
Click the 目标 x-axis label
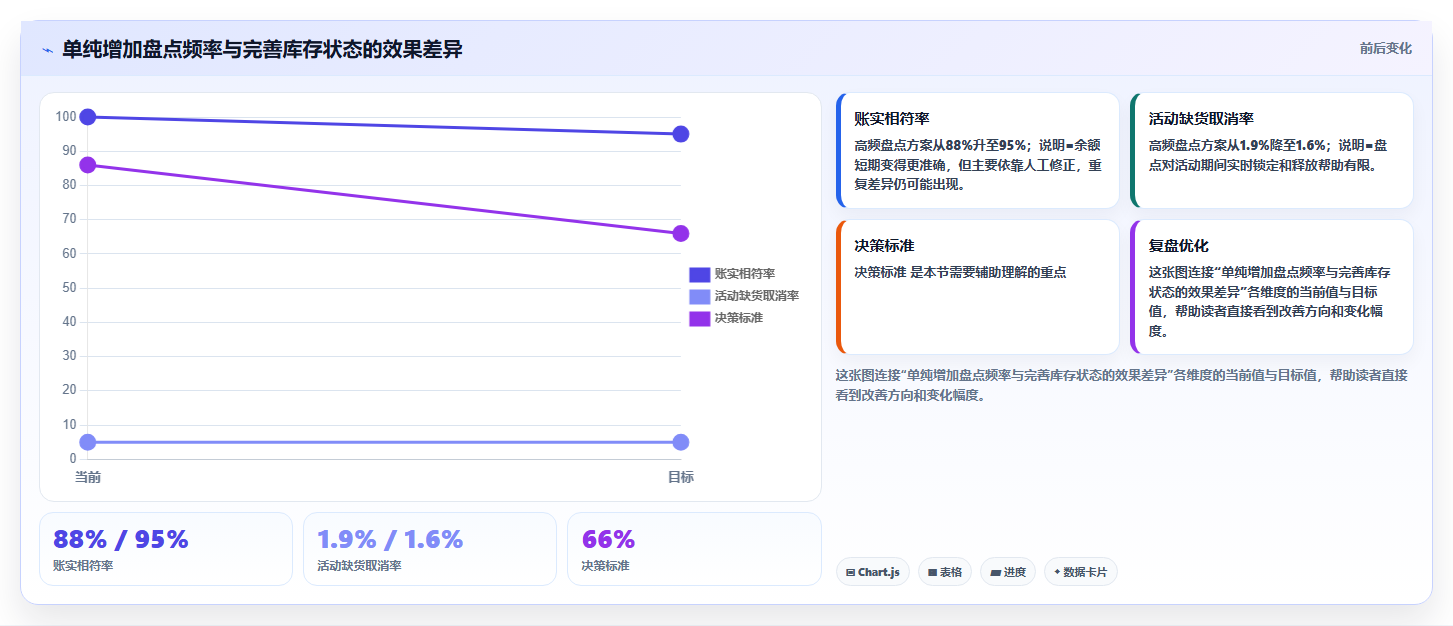pyautogui.click(x=681, y=477)
